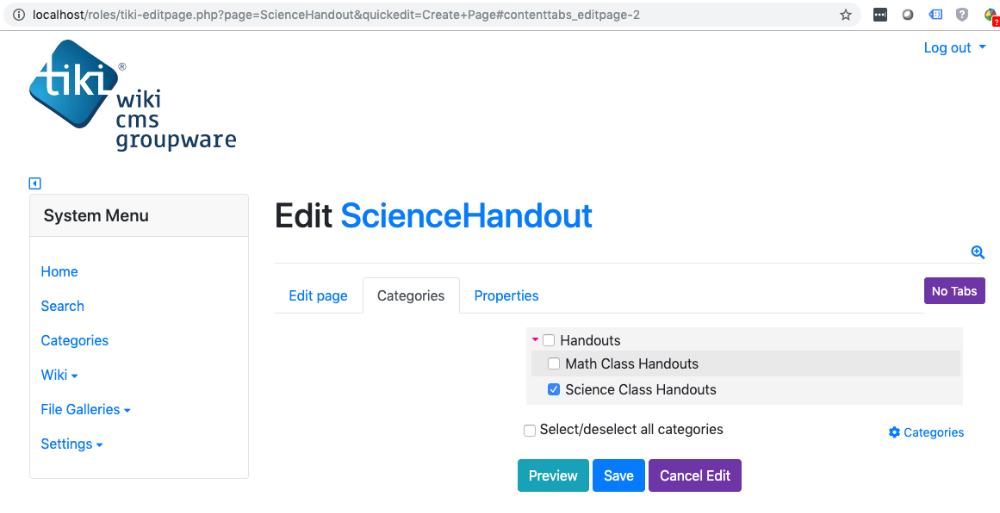Click the Cancel Edit button
The height and width of the screenshot is (513, 1000).
point(695,476)
